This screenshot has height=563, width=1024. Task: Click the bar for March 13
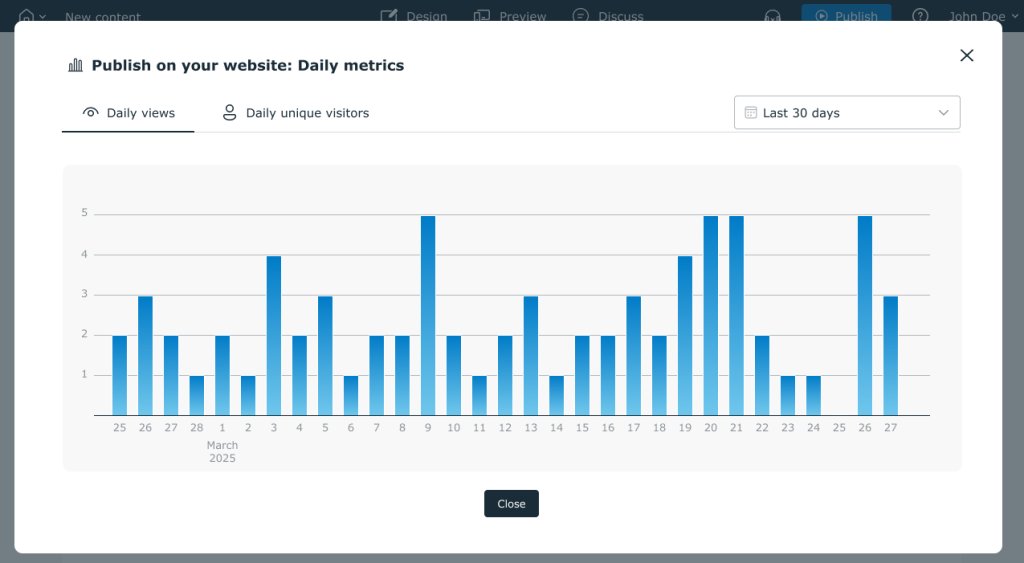coord(531,355)
